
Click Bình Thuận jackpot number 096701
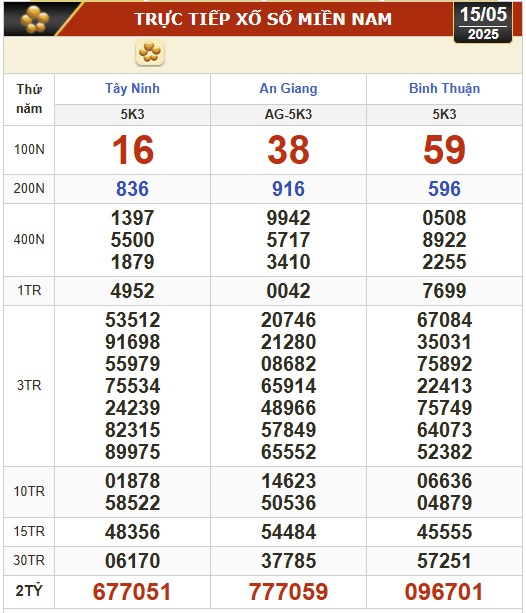tap(444, 591)
